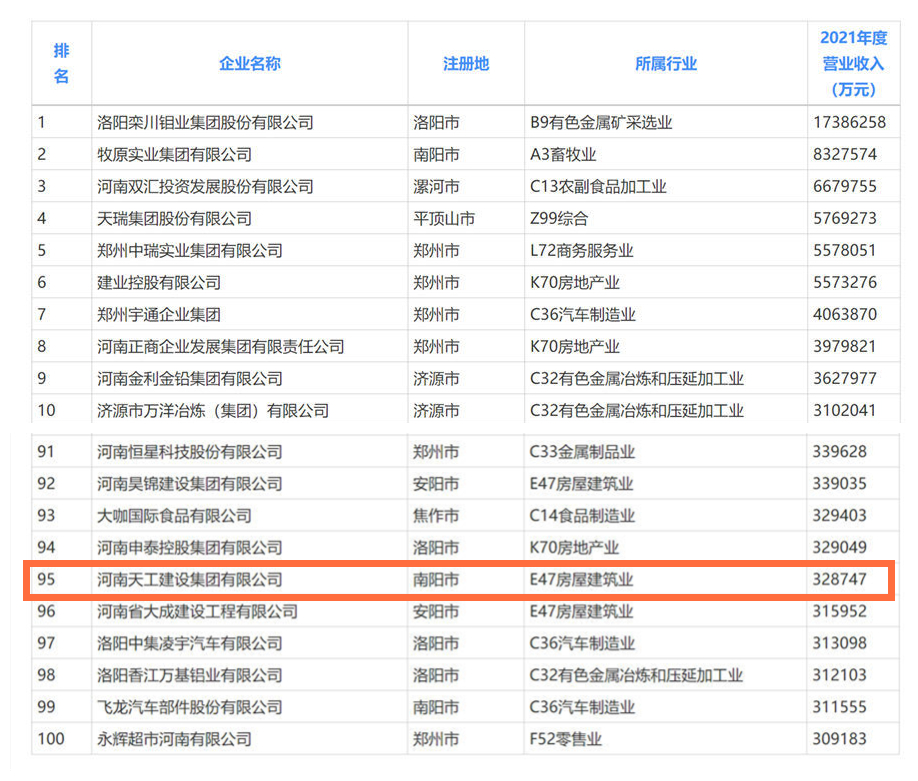The width and height of the screenshot is (918, 781).
Task: Select 大咖国际食品有限公司 company name
Action: pyautogui.click(x=174, y=515)
